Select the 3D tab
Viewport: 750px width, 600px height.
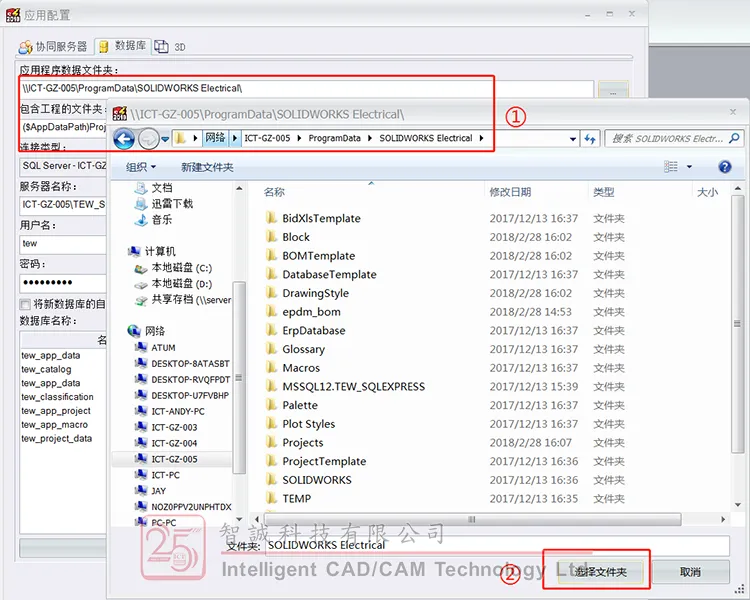[x=170, y=46]
